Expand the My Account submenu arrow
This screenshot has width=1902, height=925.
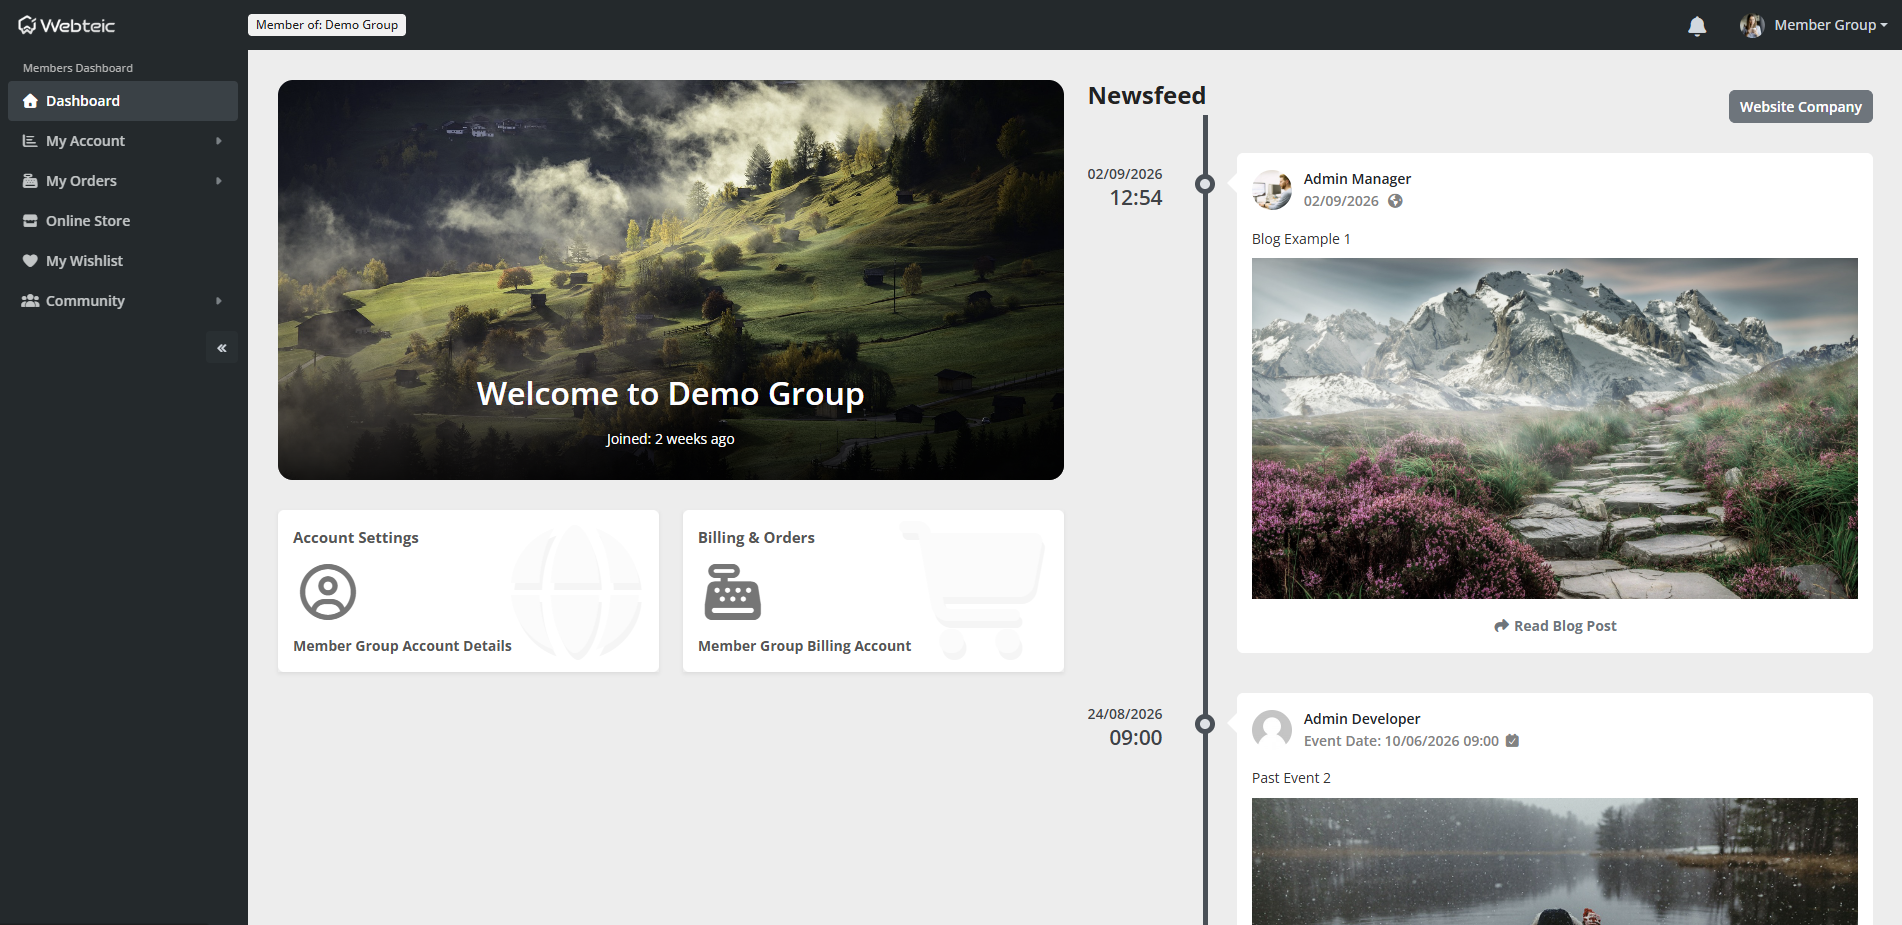click(219, 141)
